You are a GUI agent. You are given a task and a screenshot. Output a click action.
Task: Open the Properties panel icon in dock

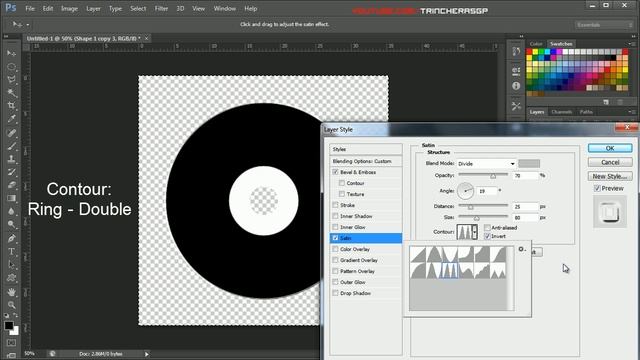click(x=516, y=71)
